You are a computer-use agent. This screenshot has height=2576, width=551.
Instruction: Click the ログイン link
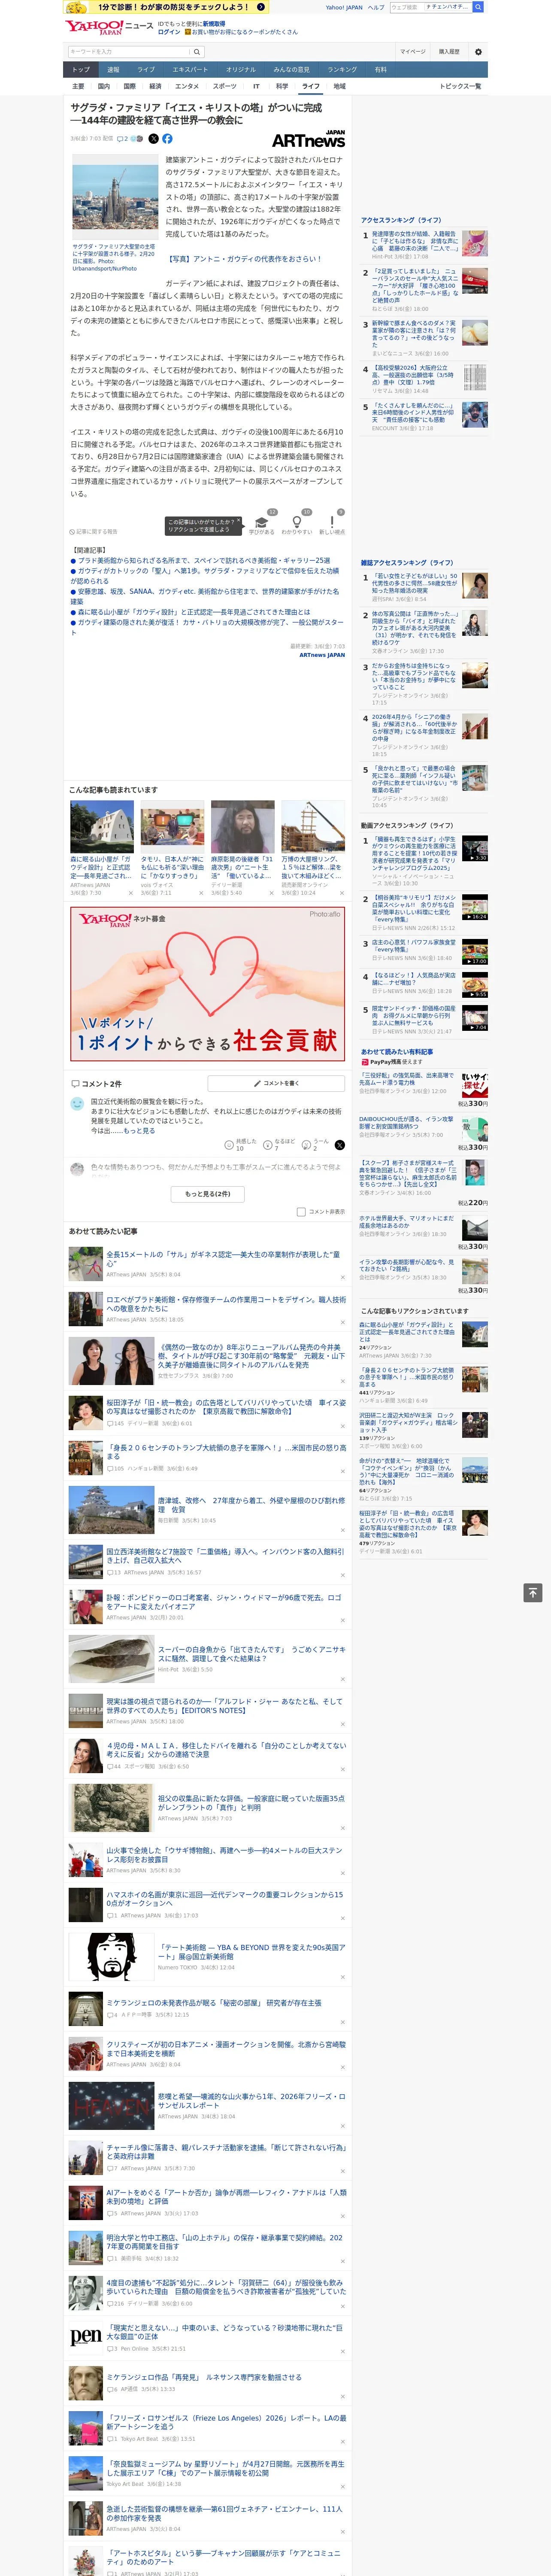(169, 32)
